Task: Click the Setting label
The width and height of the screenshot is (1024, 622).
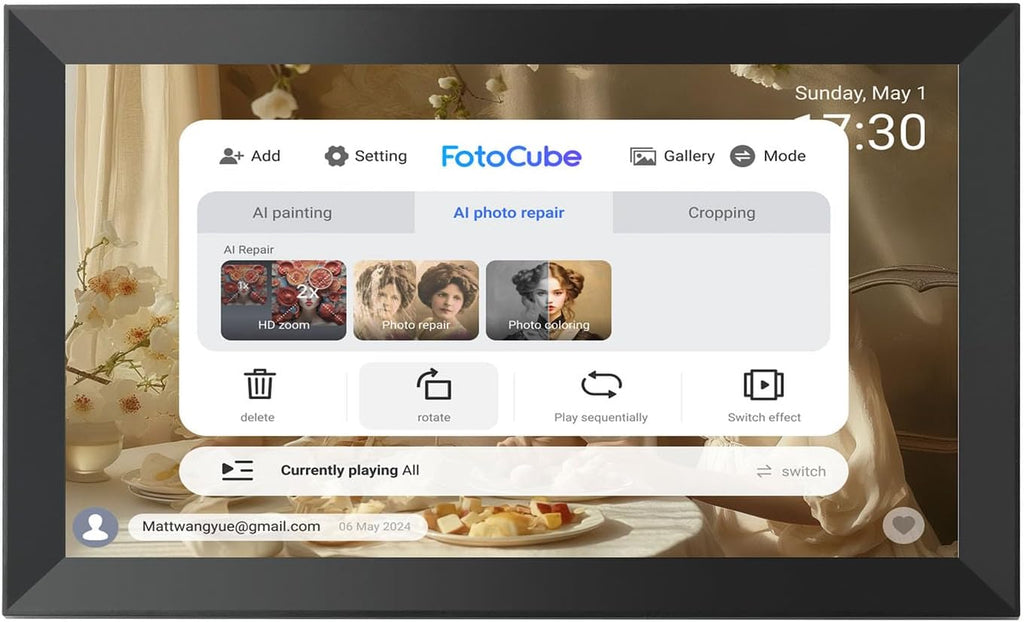Action: click(x=381, y=156)
